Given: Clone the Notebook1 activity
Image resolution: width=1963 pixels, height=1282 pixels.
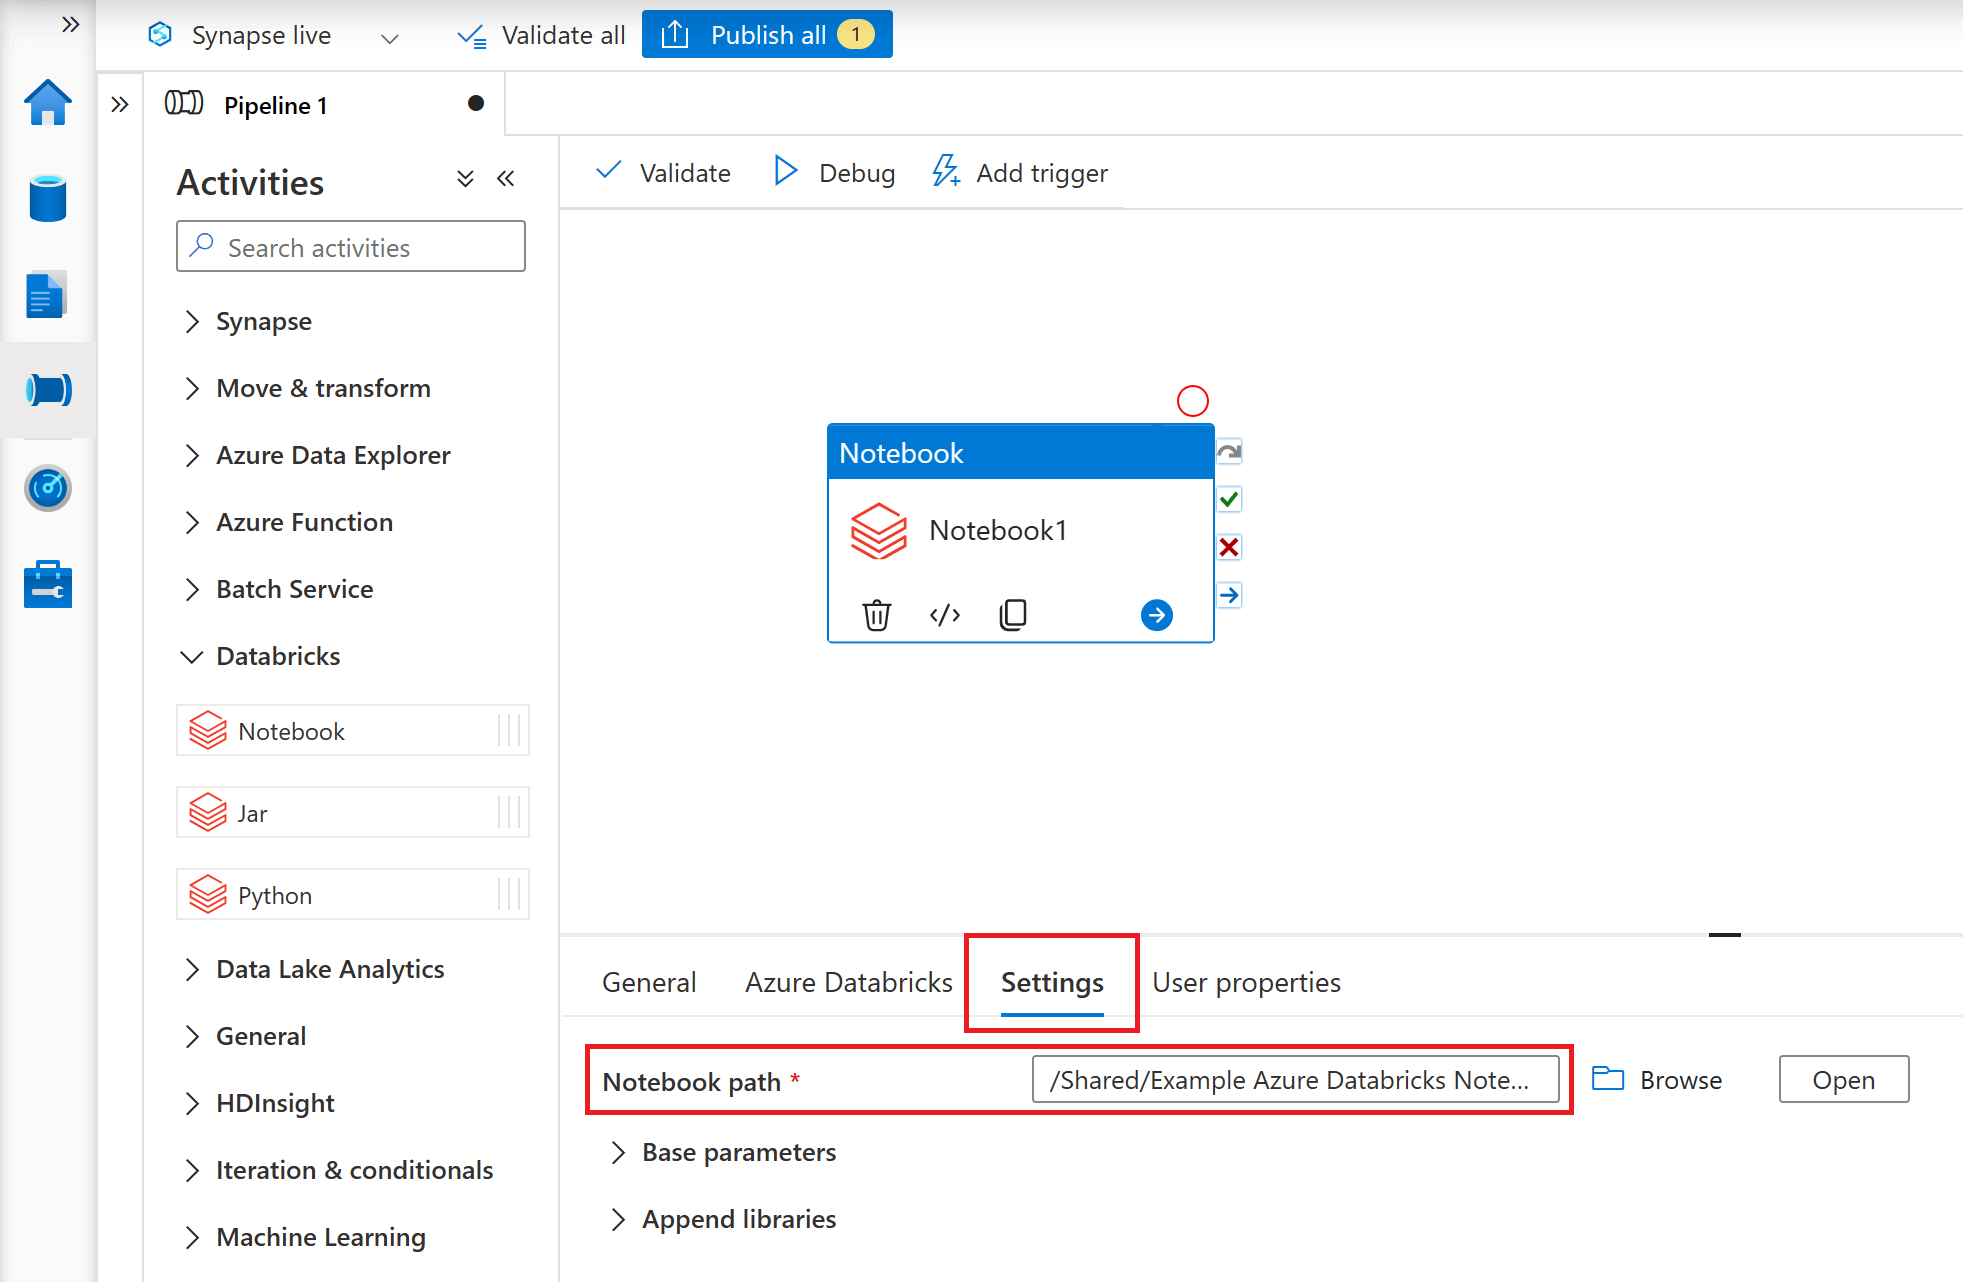Looking at the screenshot, I should pyautogui.click(x=1013, y=614).
